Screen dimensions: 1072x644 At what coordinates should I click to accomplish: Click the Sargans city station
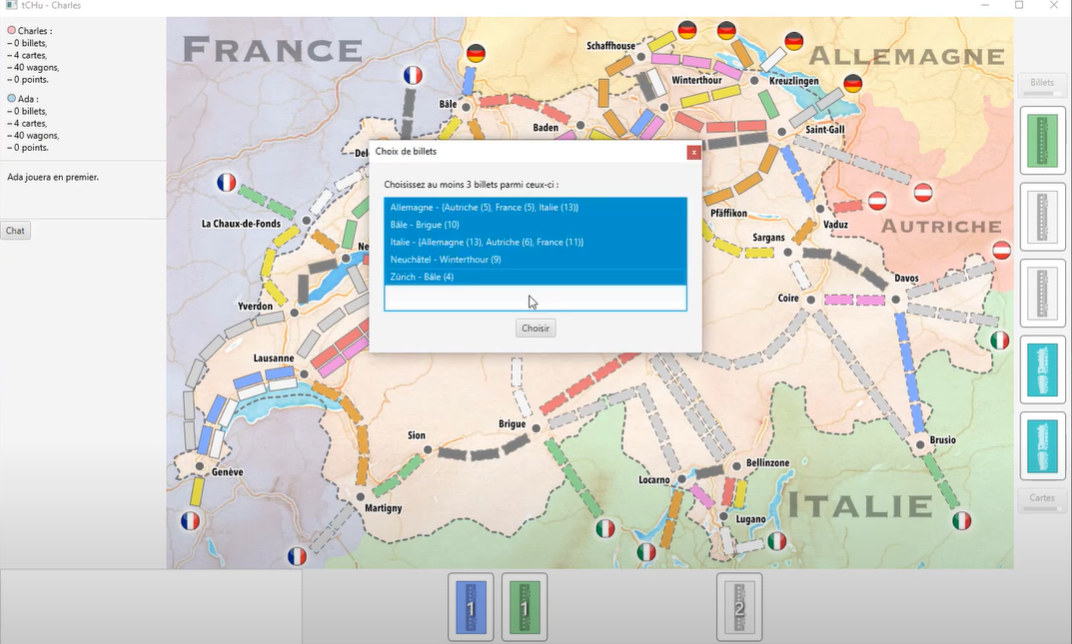788,252
